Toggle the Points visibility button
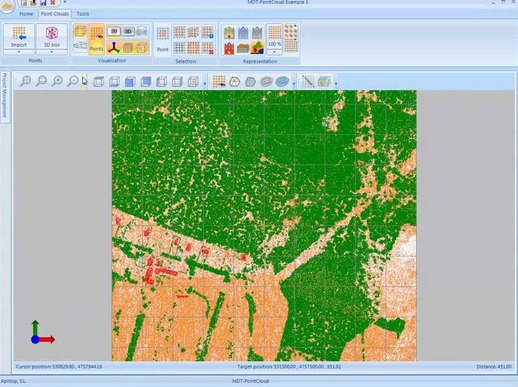Screen dimensions: 518x387 click(97, 39)
